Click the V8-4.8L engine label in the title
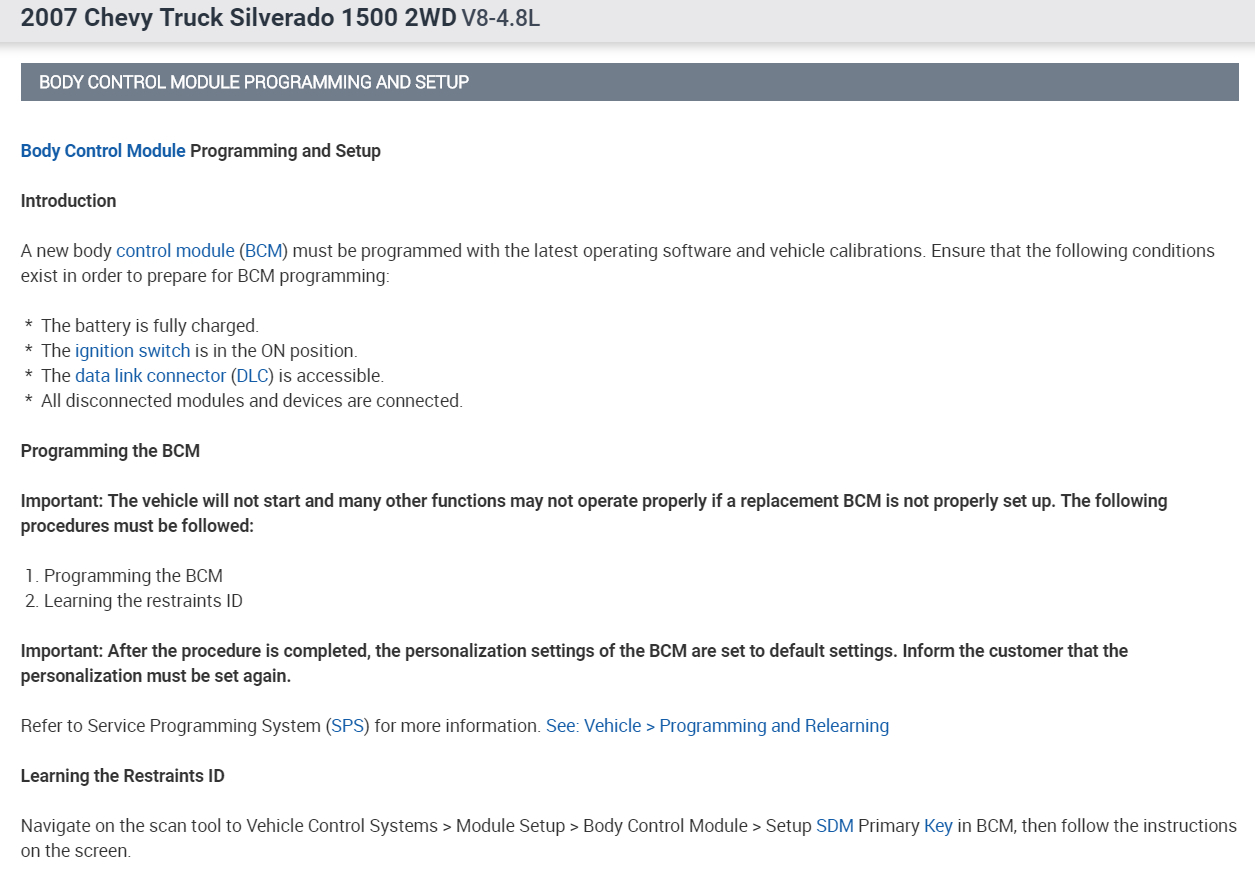The width and height of the screenshot is (1255, 872). point(500,18)
